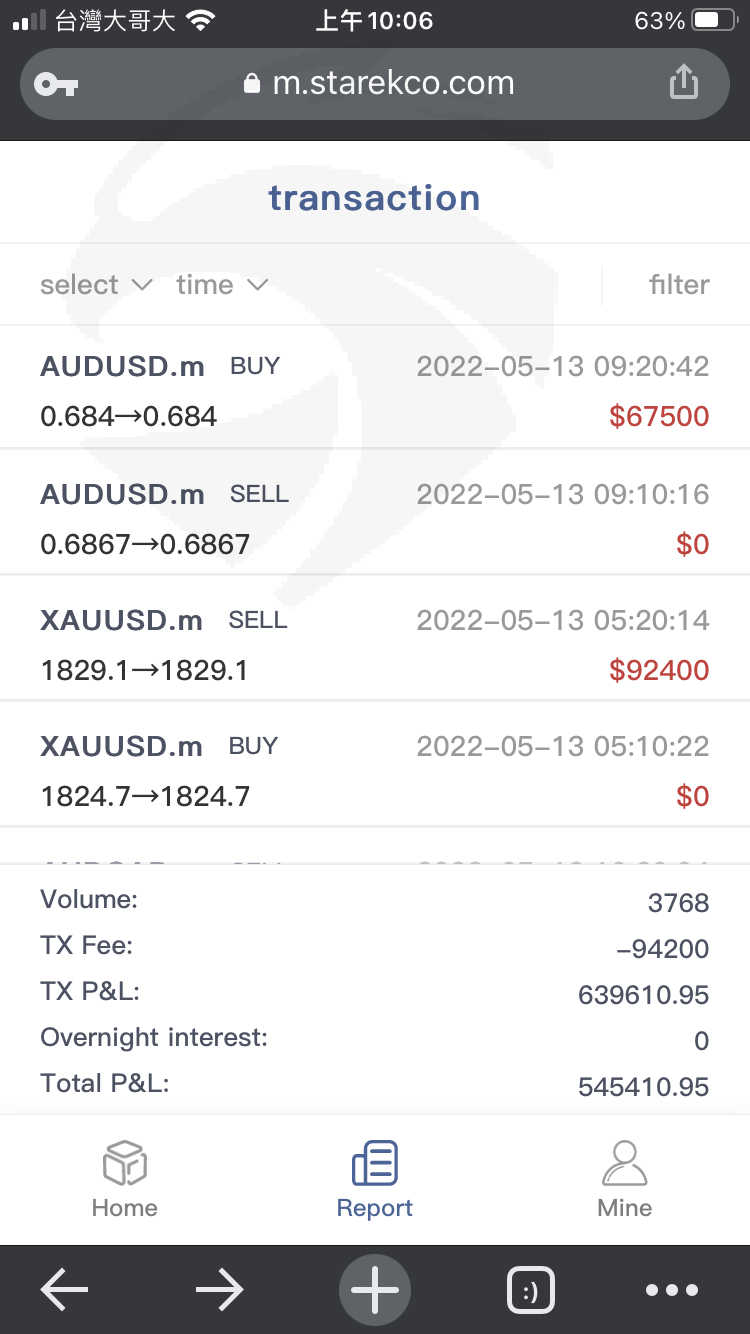Tap the filter button

coord(678,285)
